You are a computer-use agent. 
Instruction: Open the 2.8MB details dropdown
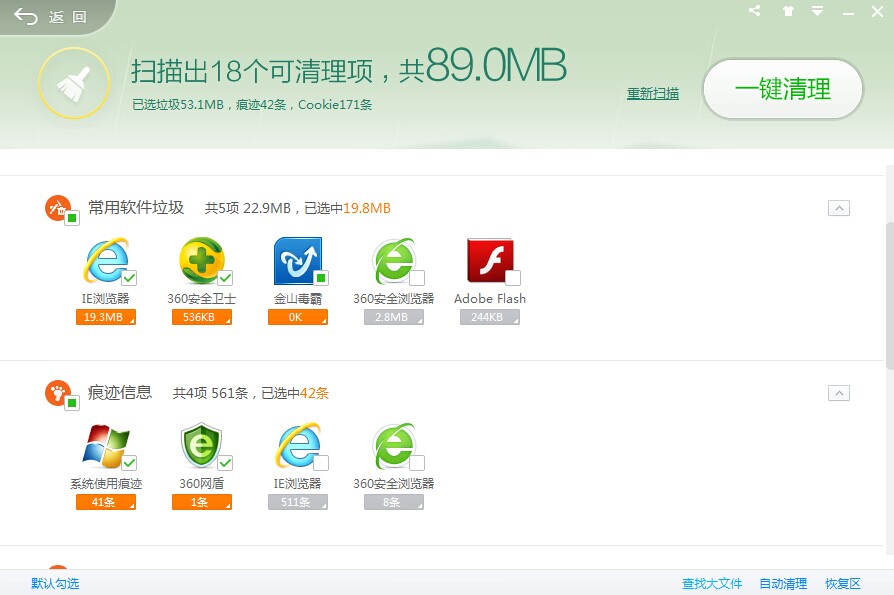(393, 317)
